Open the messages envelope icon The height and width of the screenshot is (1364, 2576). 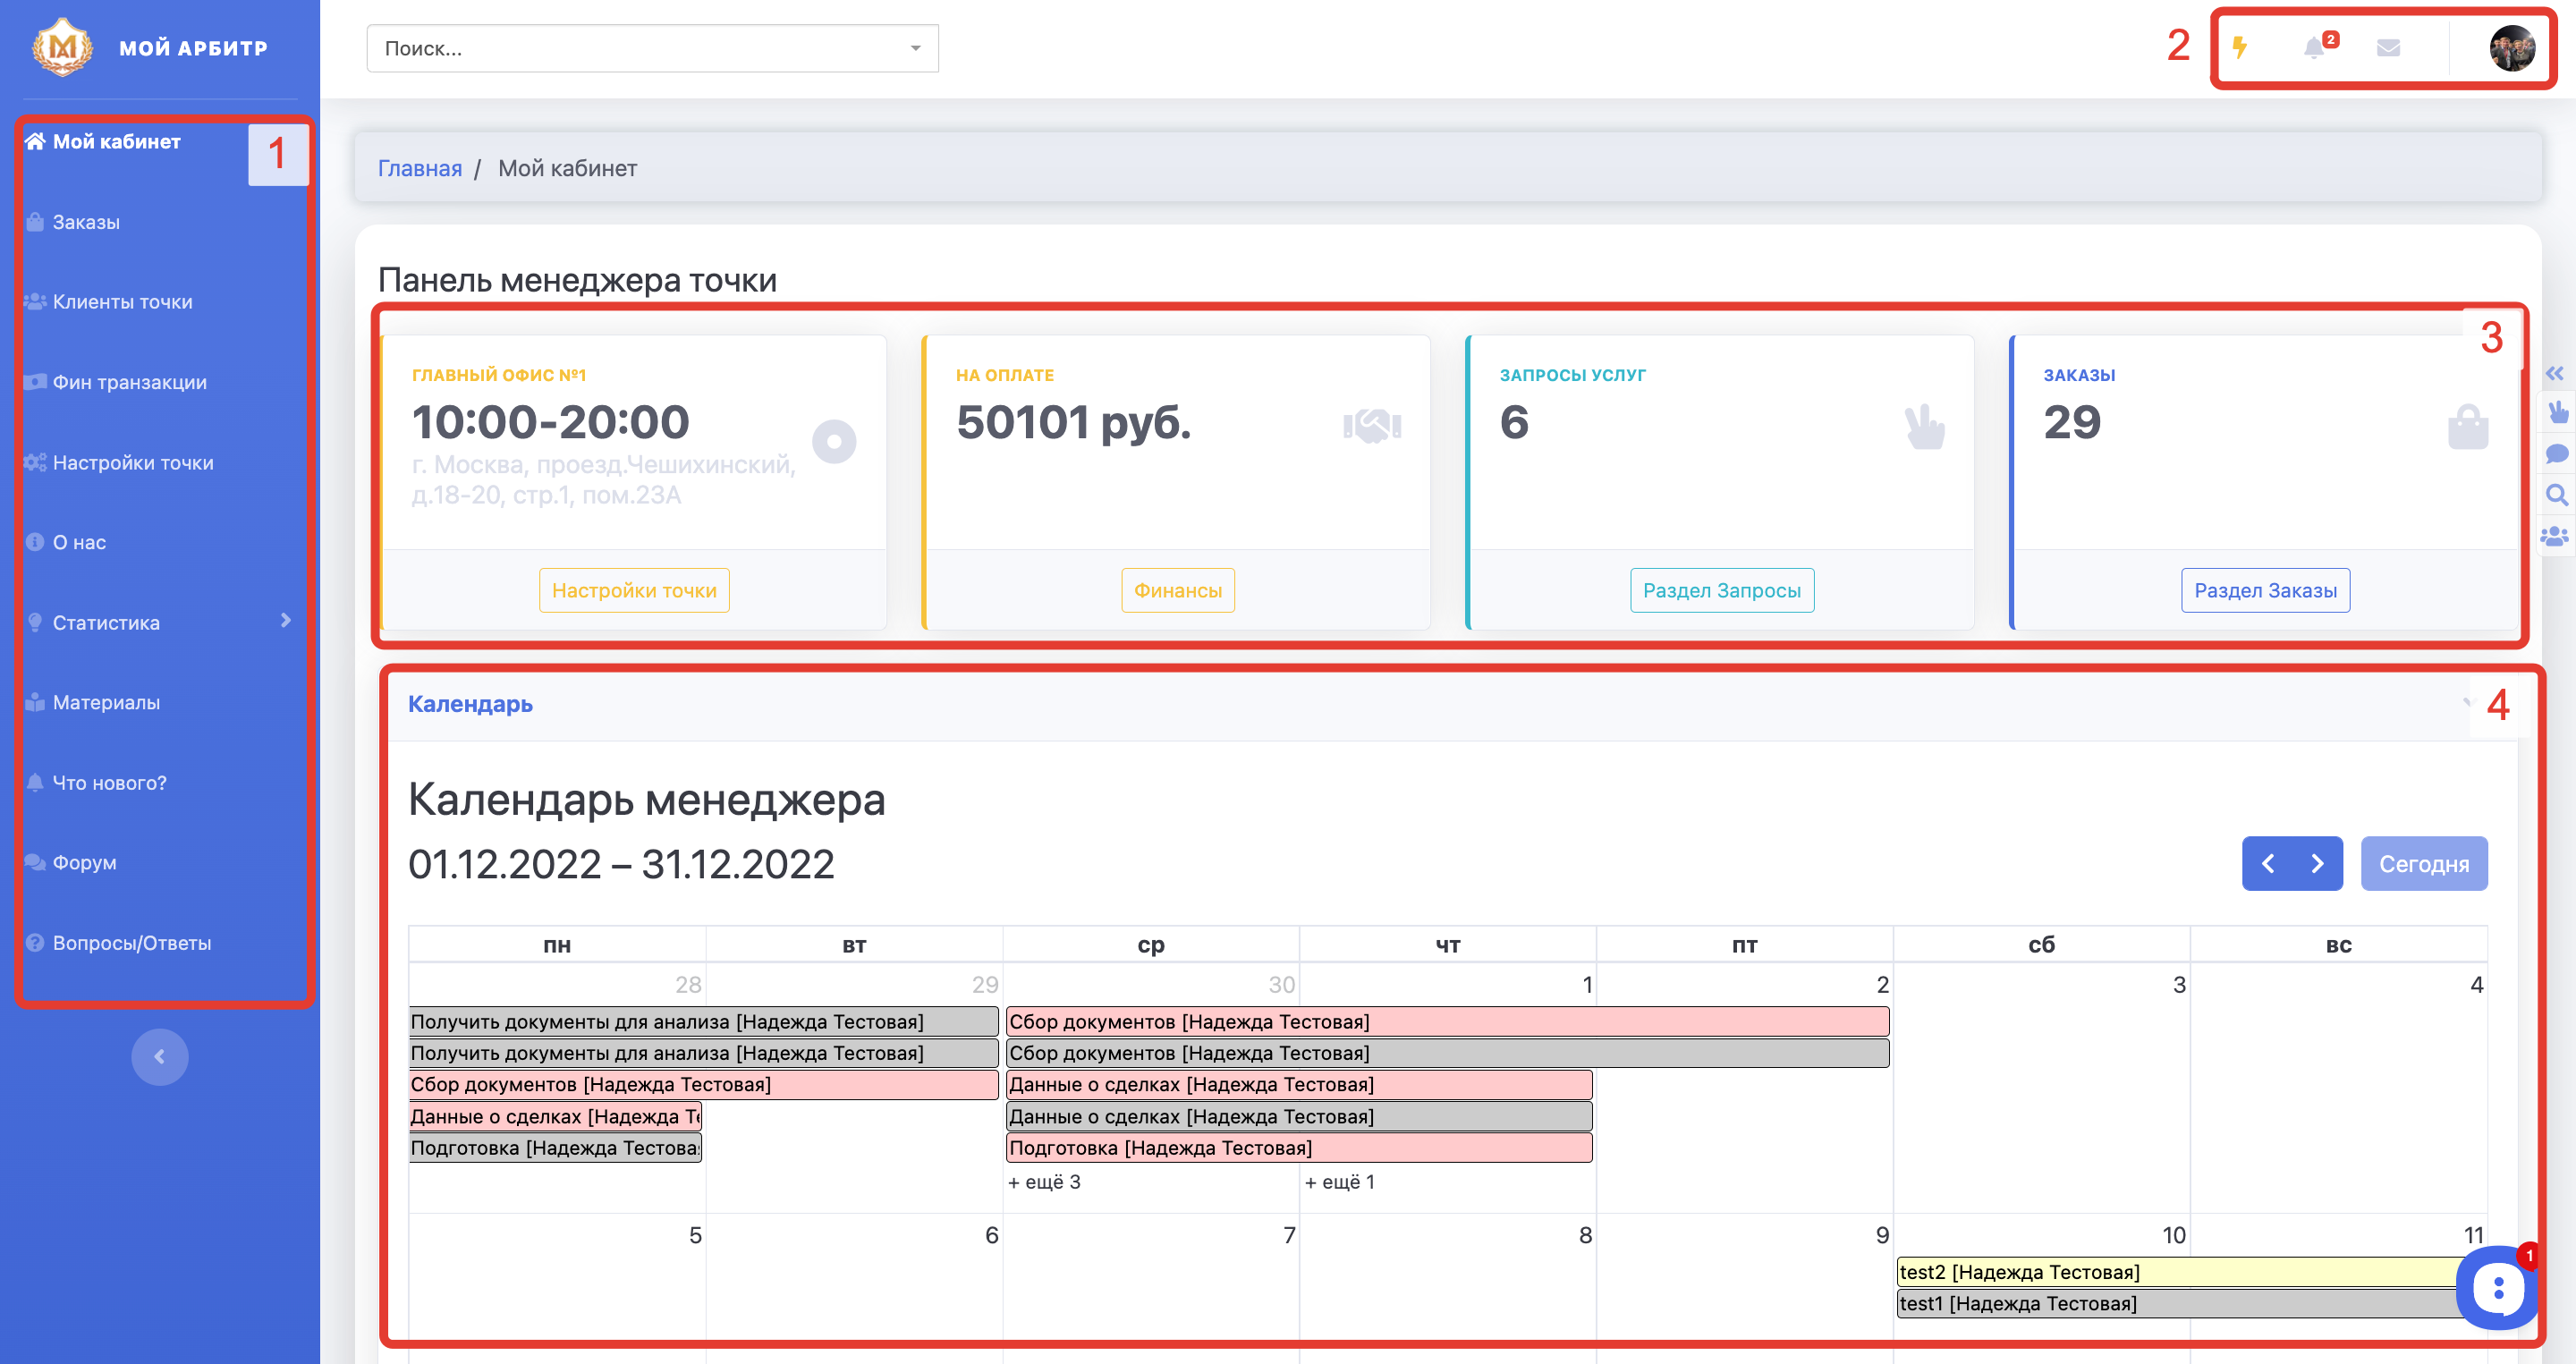[2388, 47]
